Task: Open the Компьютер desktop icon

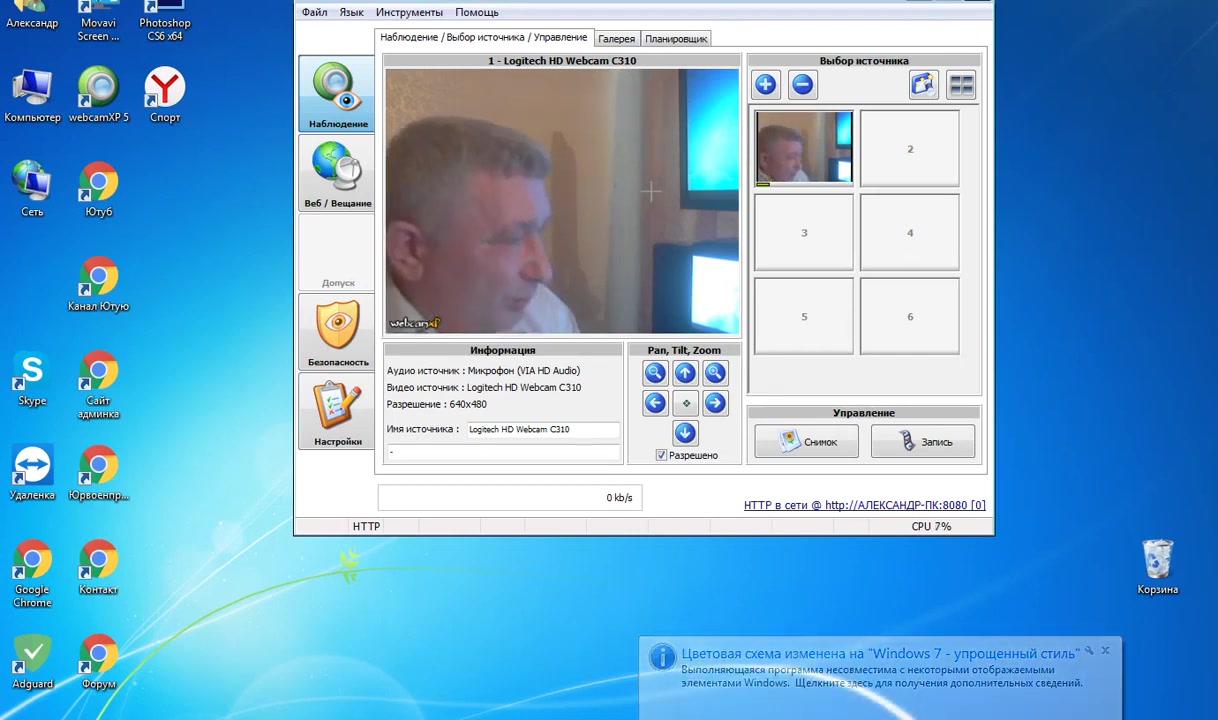Action: 32,96
